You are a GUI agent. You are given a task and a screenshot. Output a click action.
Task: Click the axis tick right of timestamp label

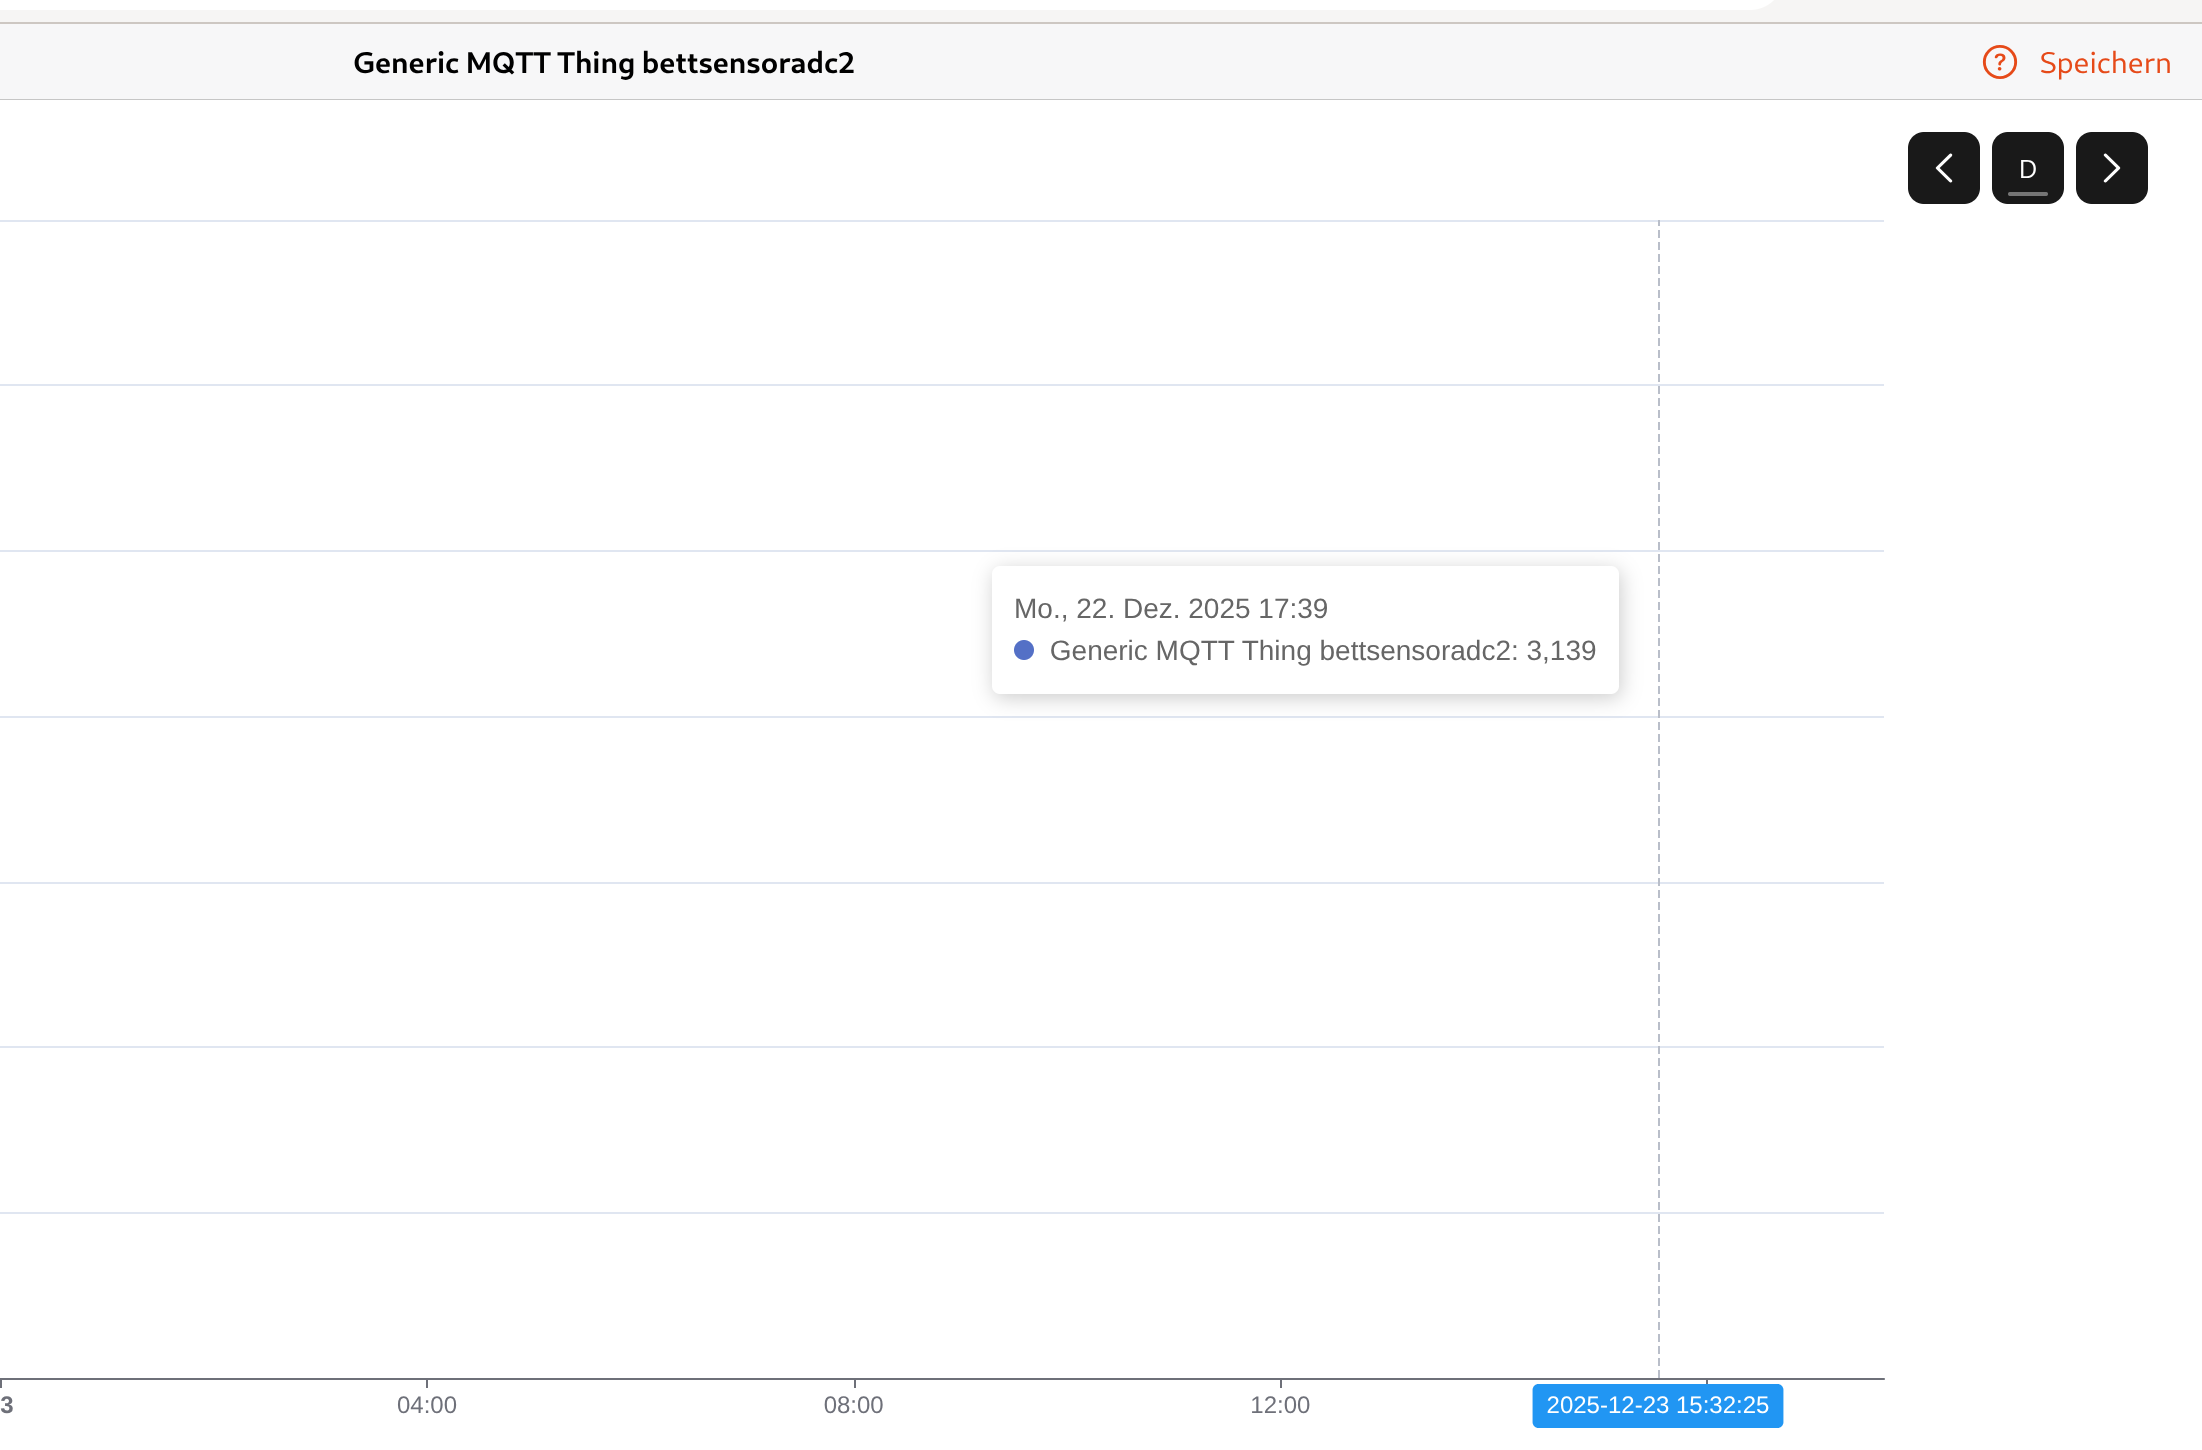[x=1706, y=1382]
